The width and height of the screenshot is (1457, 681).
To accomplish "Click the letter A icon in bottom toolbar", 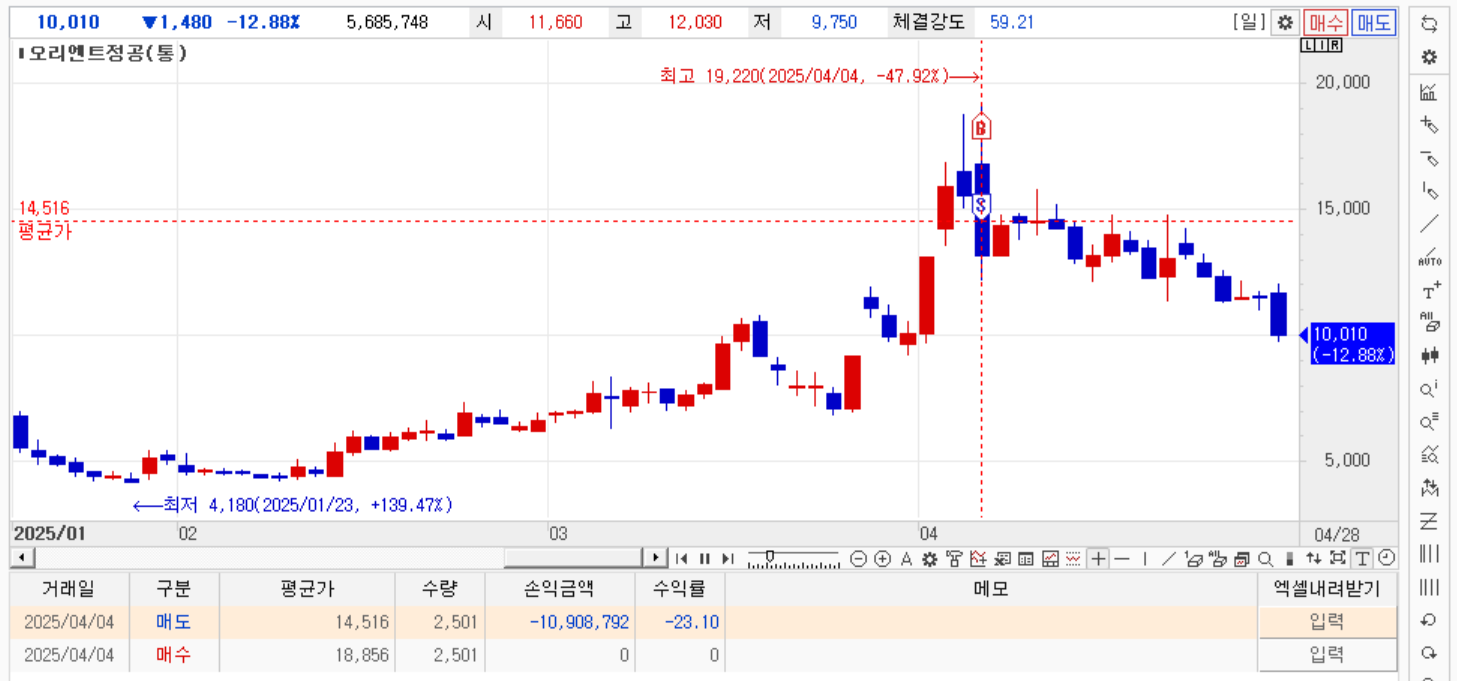I will pos(906,559).
